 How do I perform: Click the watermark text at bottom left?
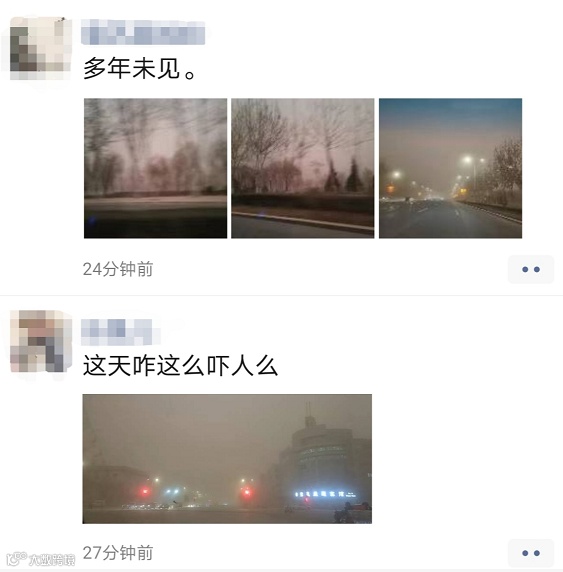click(51, 560)
